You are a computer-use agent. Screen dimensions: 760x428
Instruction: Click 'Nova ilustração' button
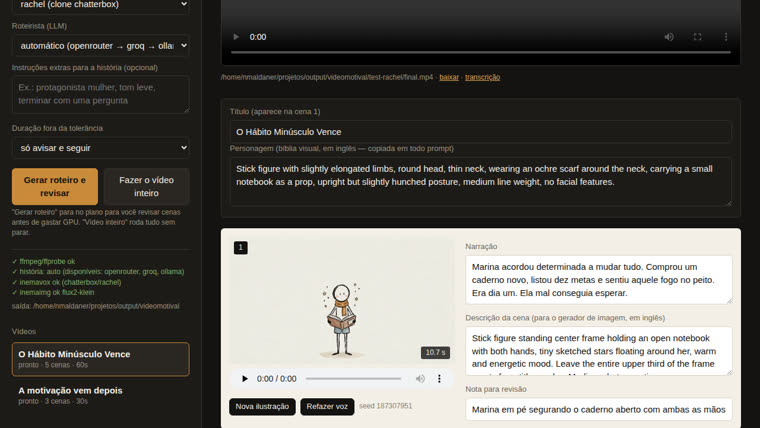pyautogui.click(x=262, y=407)
